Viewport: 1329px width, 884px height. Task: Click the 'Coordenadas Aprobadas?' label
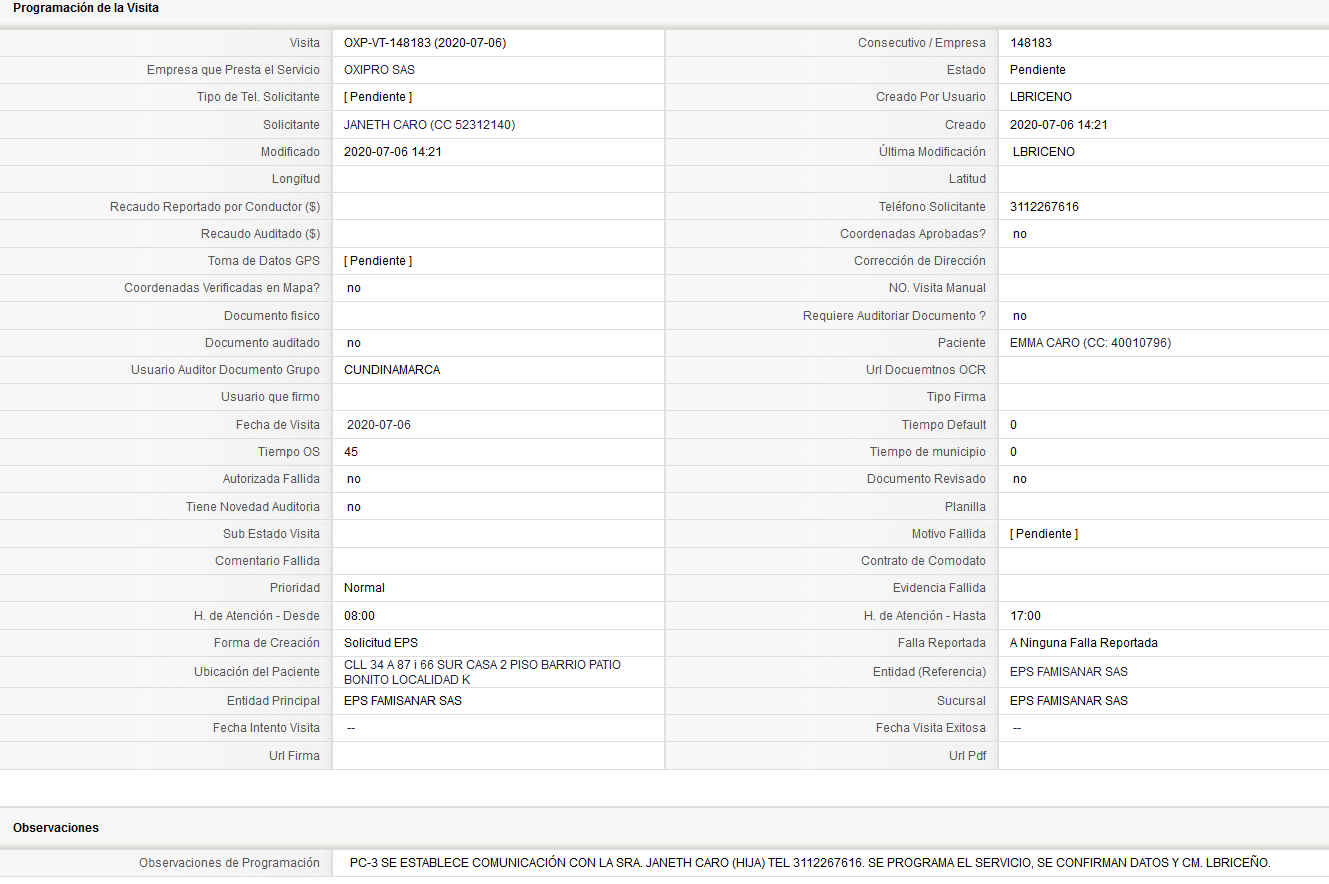click(913, 234)
